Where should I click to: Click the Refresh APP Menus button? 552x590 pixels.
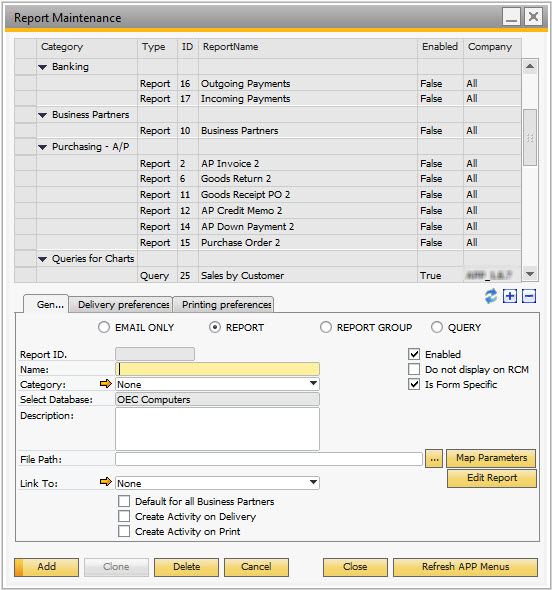click(x=465, y=567)
